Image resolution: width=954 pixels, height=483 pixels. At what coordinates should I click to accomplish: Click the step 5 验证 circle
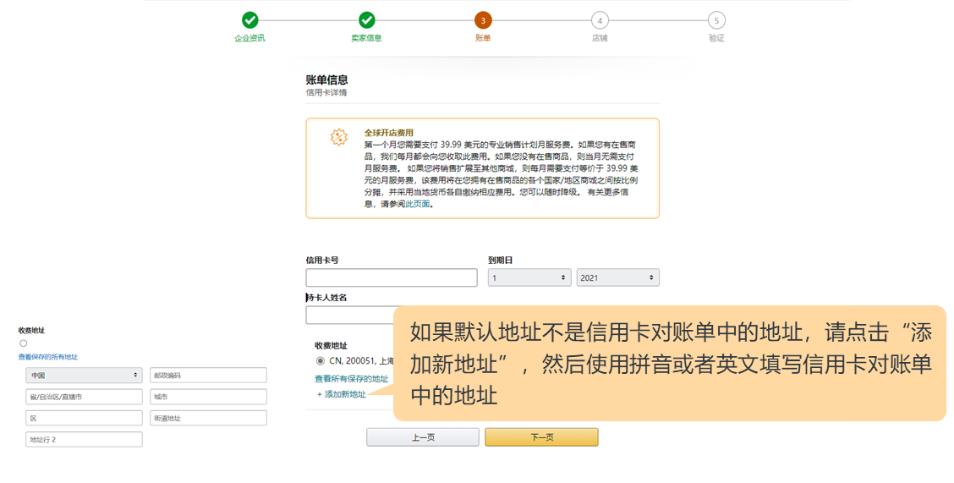pos(716,20)
